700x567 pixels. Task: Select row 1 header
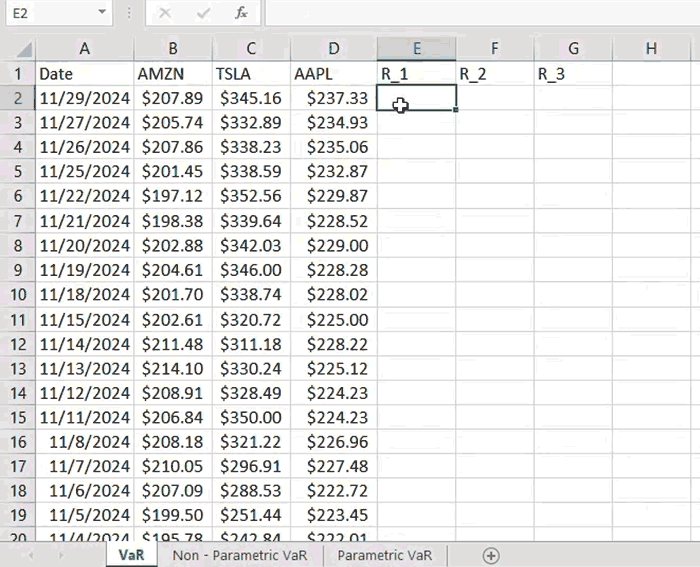point(18,74)
